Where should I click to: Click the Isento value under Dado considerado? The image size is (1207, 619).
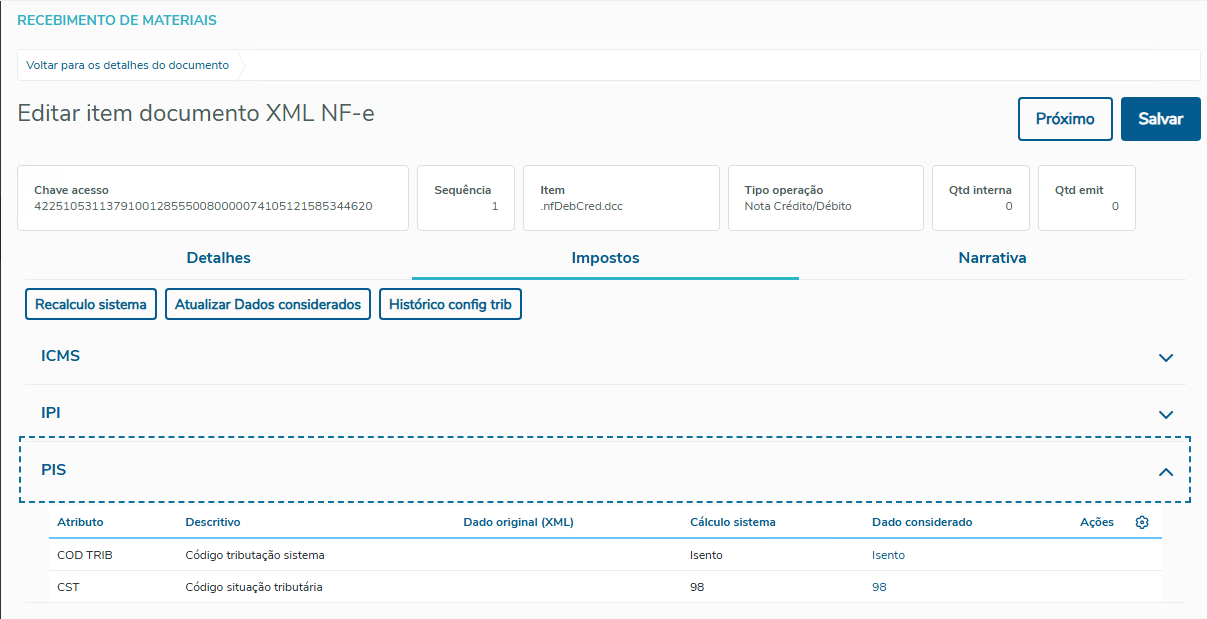click(888, 555)
